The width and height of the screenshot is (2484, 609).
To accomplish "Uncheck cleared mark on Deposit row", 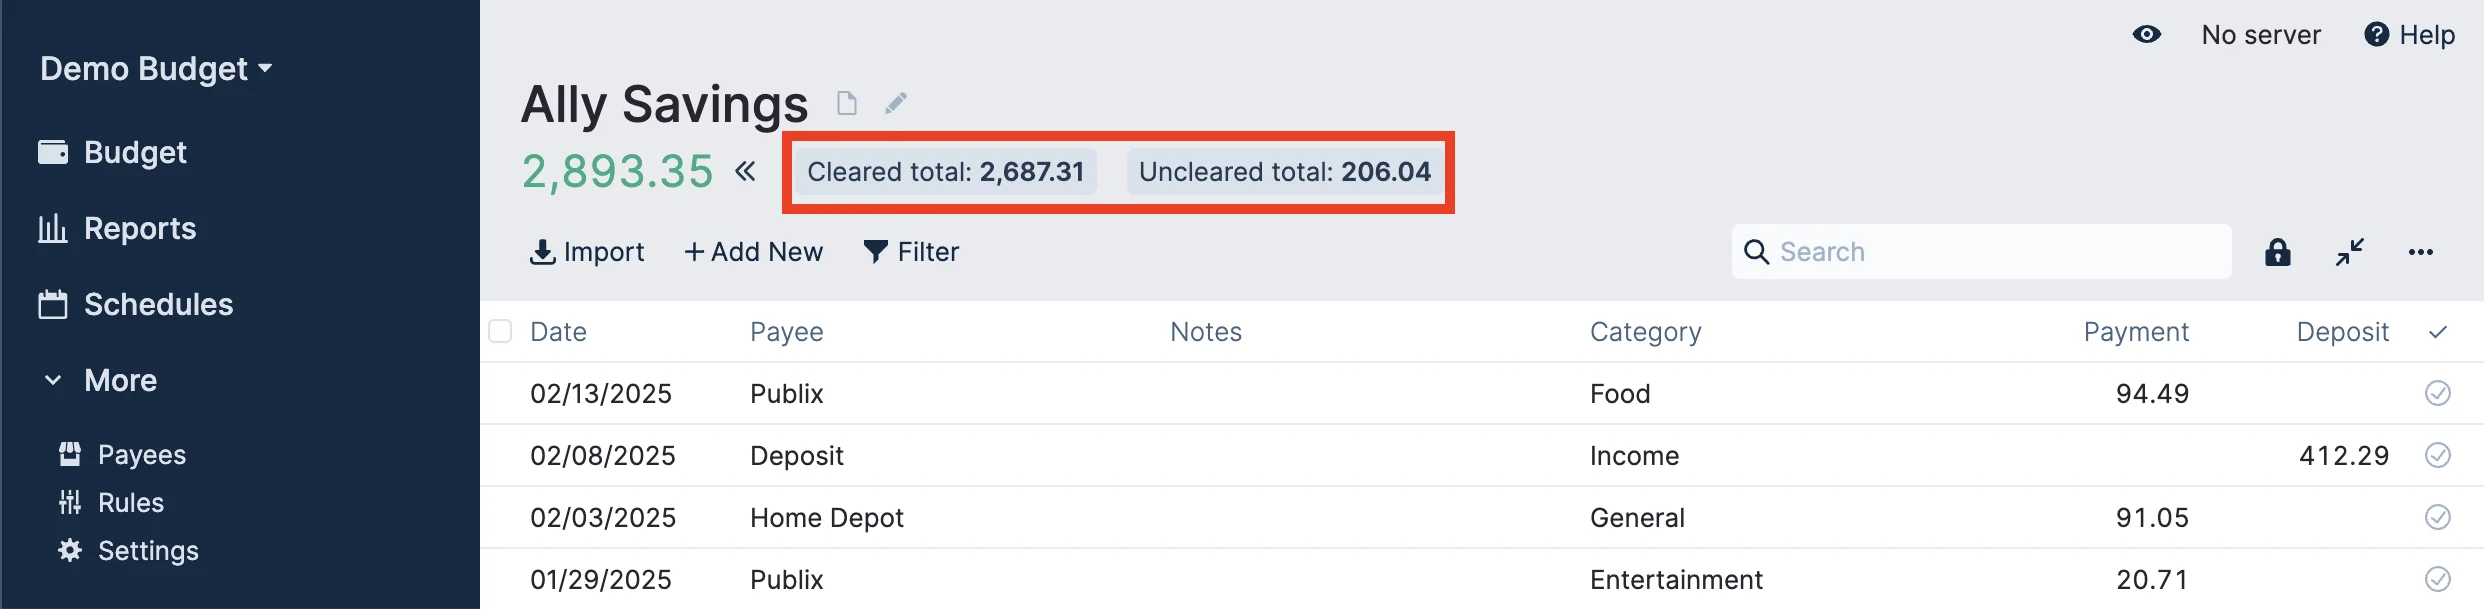I will point(2437,455).
